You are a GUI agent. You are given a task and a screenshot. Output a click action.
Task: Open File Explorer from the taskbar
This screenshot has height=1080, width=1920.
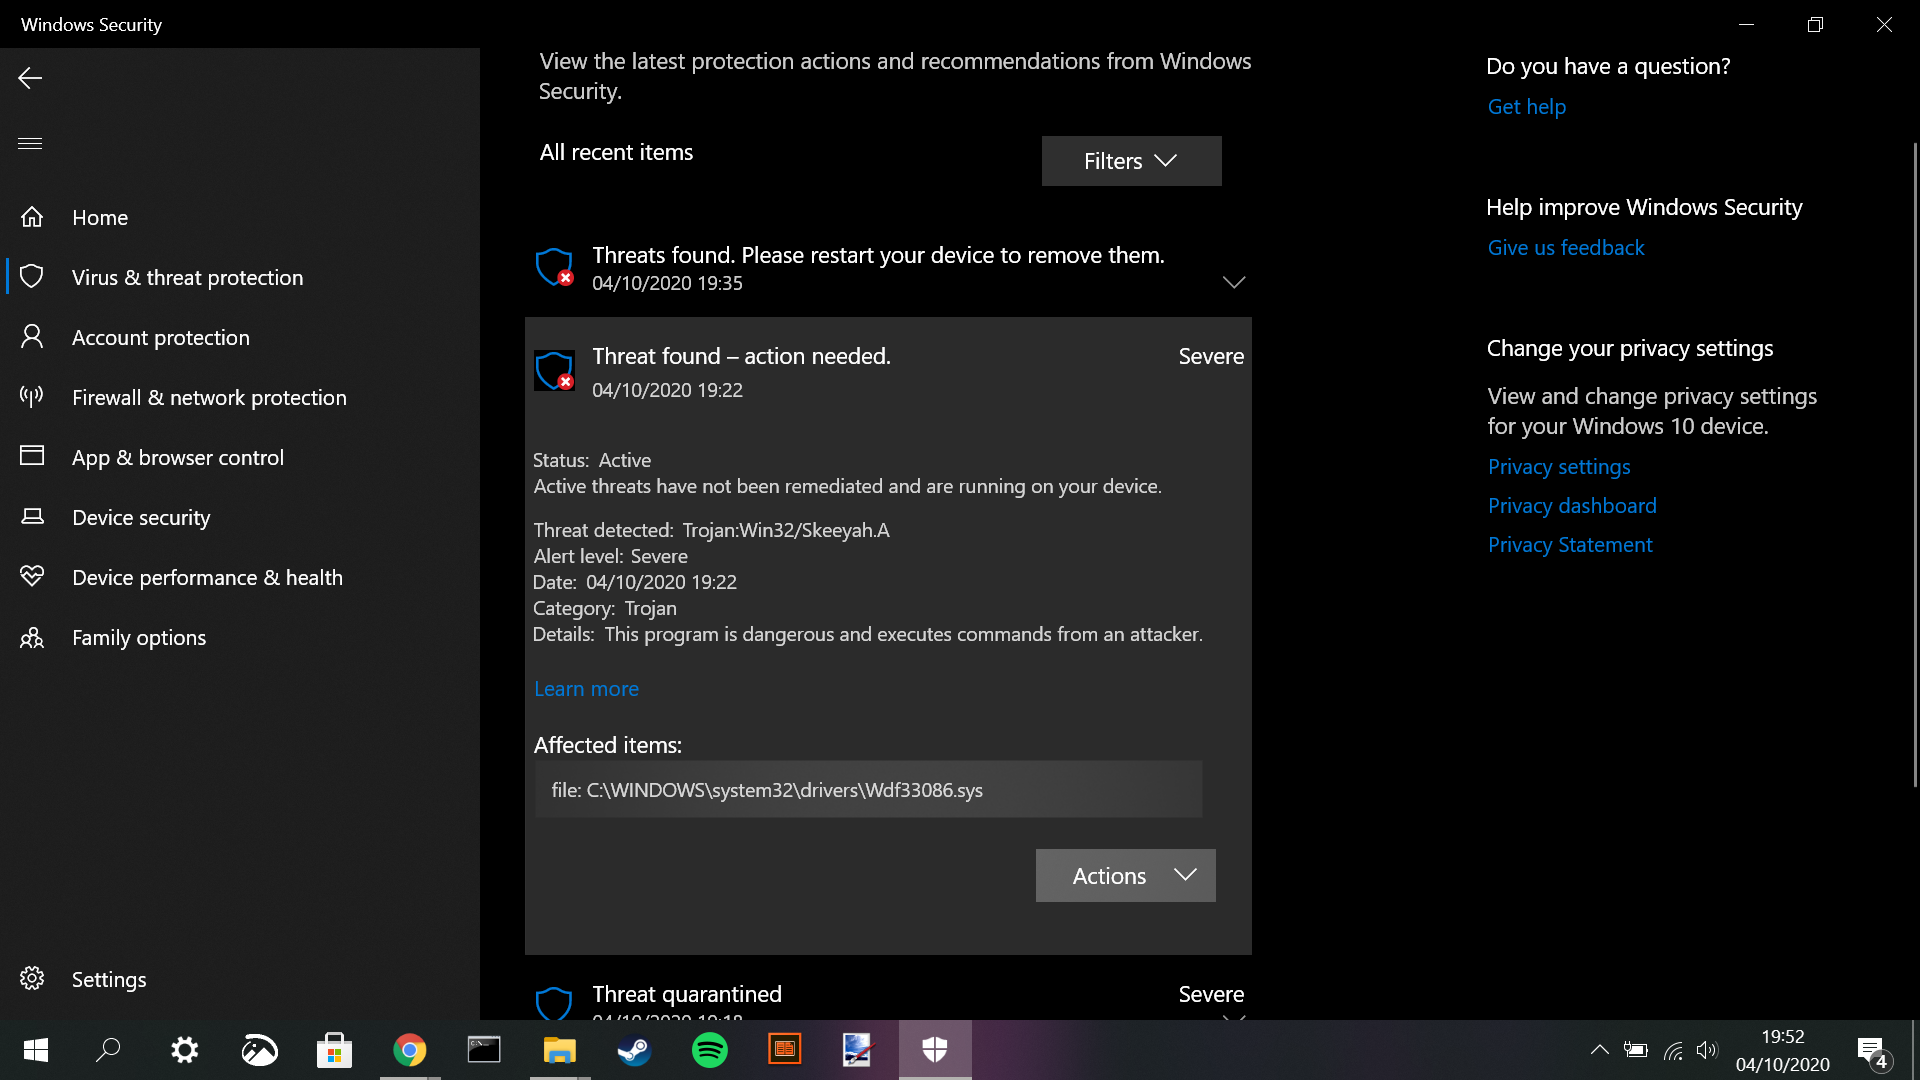(559, 1050)
